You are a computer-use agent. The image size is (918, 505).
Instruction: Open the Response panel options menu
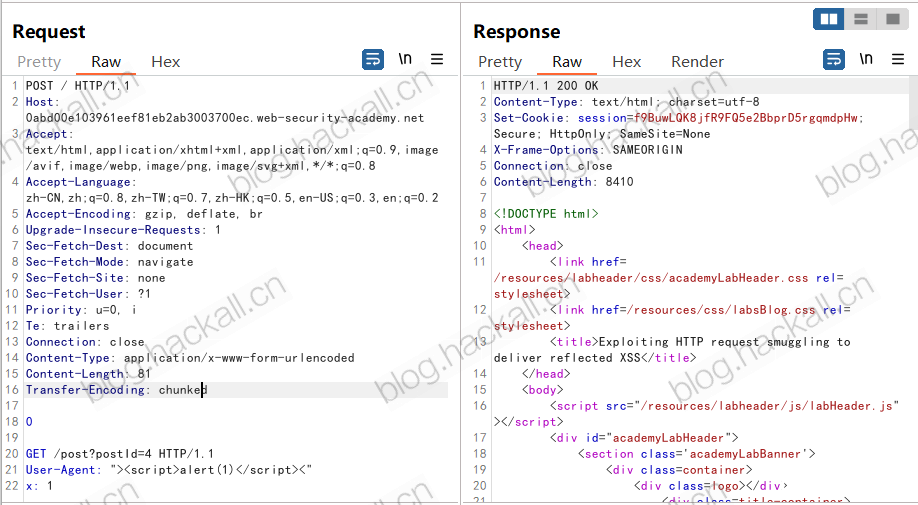pyautogui.click(x=898, y=59)
